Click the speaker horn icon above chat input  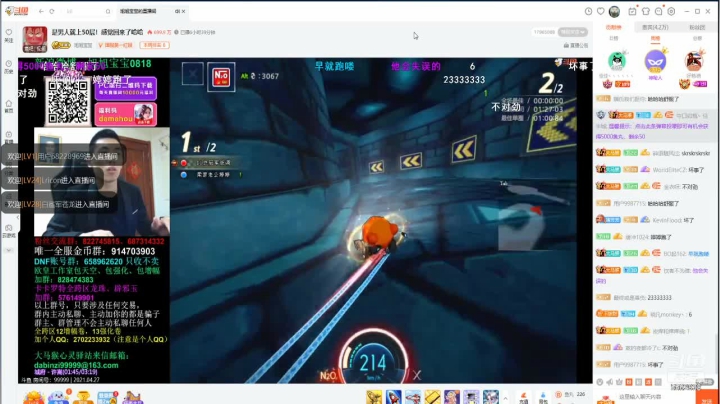pyautogui.click(x=609, y=382)
